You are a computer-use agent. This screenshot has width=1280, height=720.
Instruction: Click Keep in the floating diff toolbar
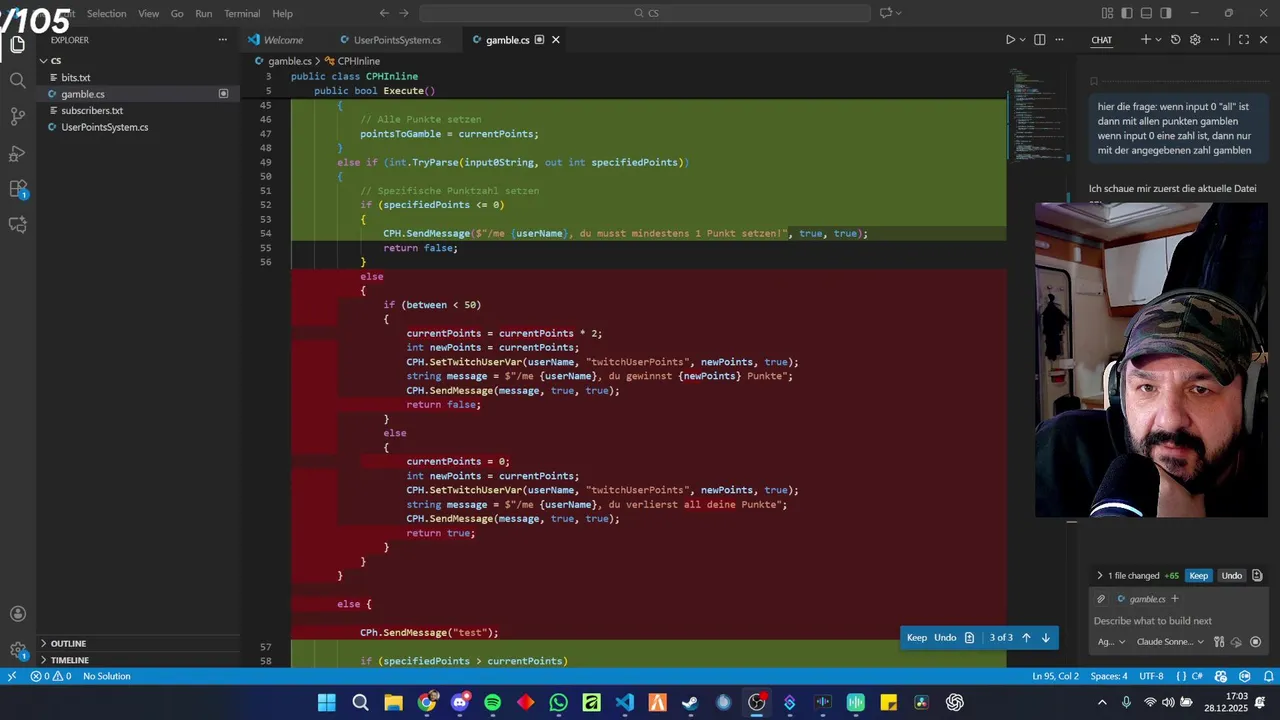(917, 638)
